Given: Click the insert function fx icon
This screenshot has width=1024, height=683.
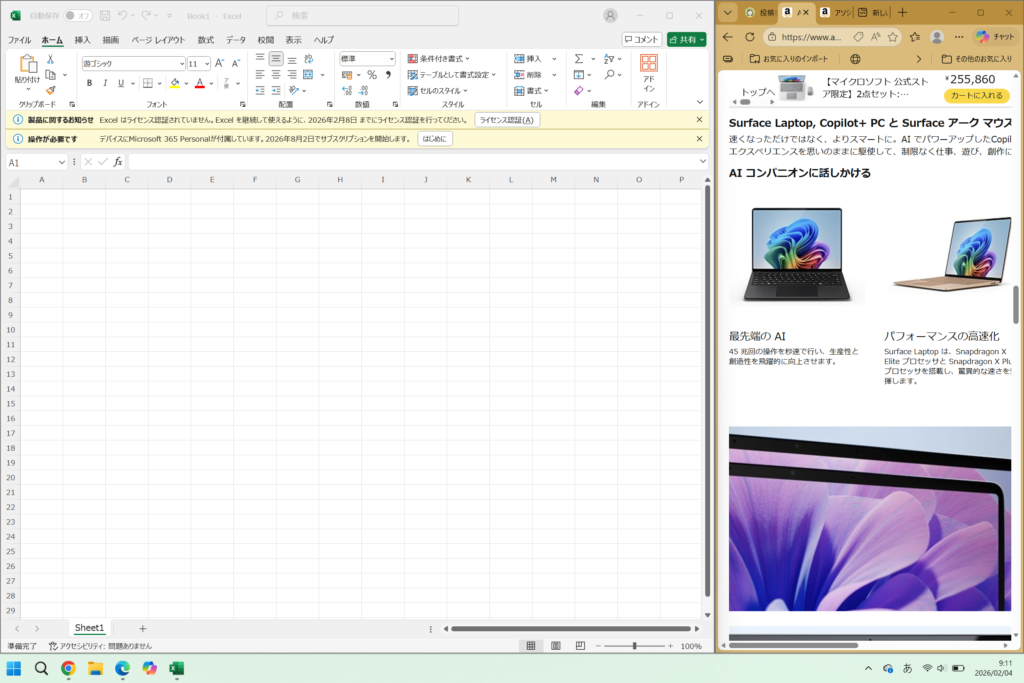Looking at the screenshot, I should click(x=118, y=162).
